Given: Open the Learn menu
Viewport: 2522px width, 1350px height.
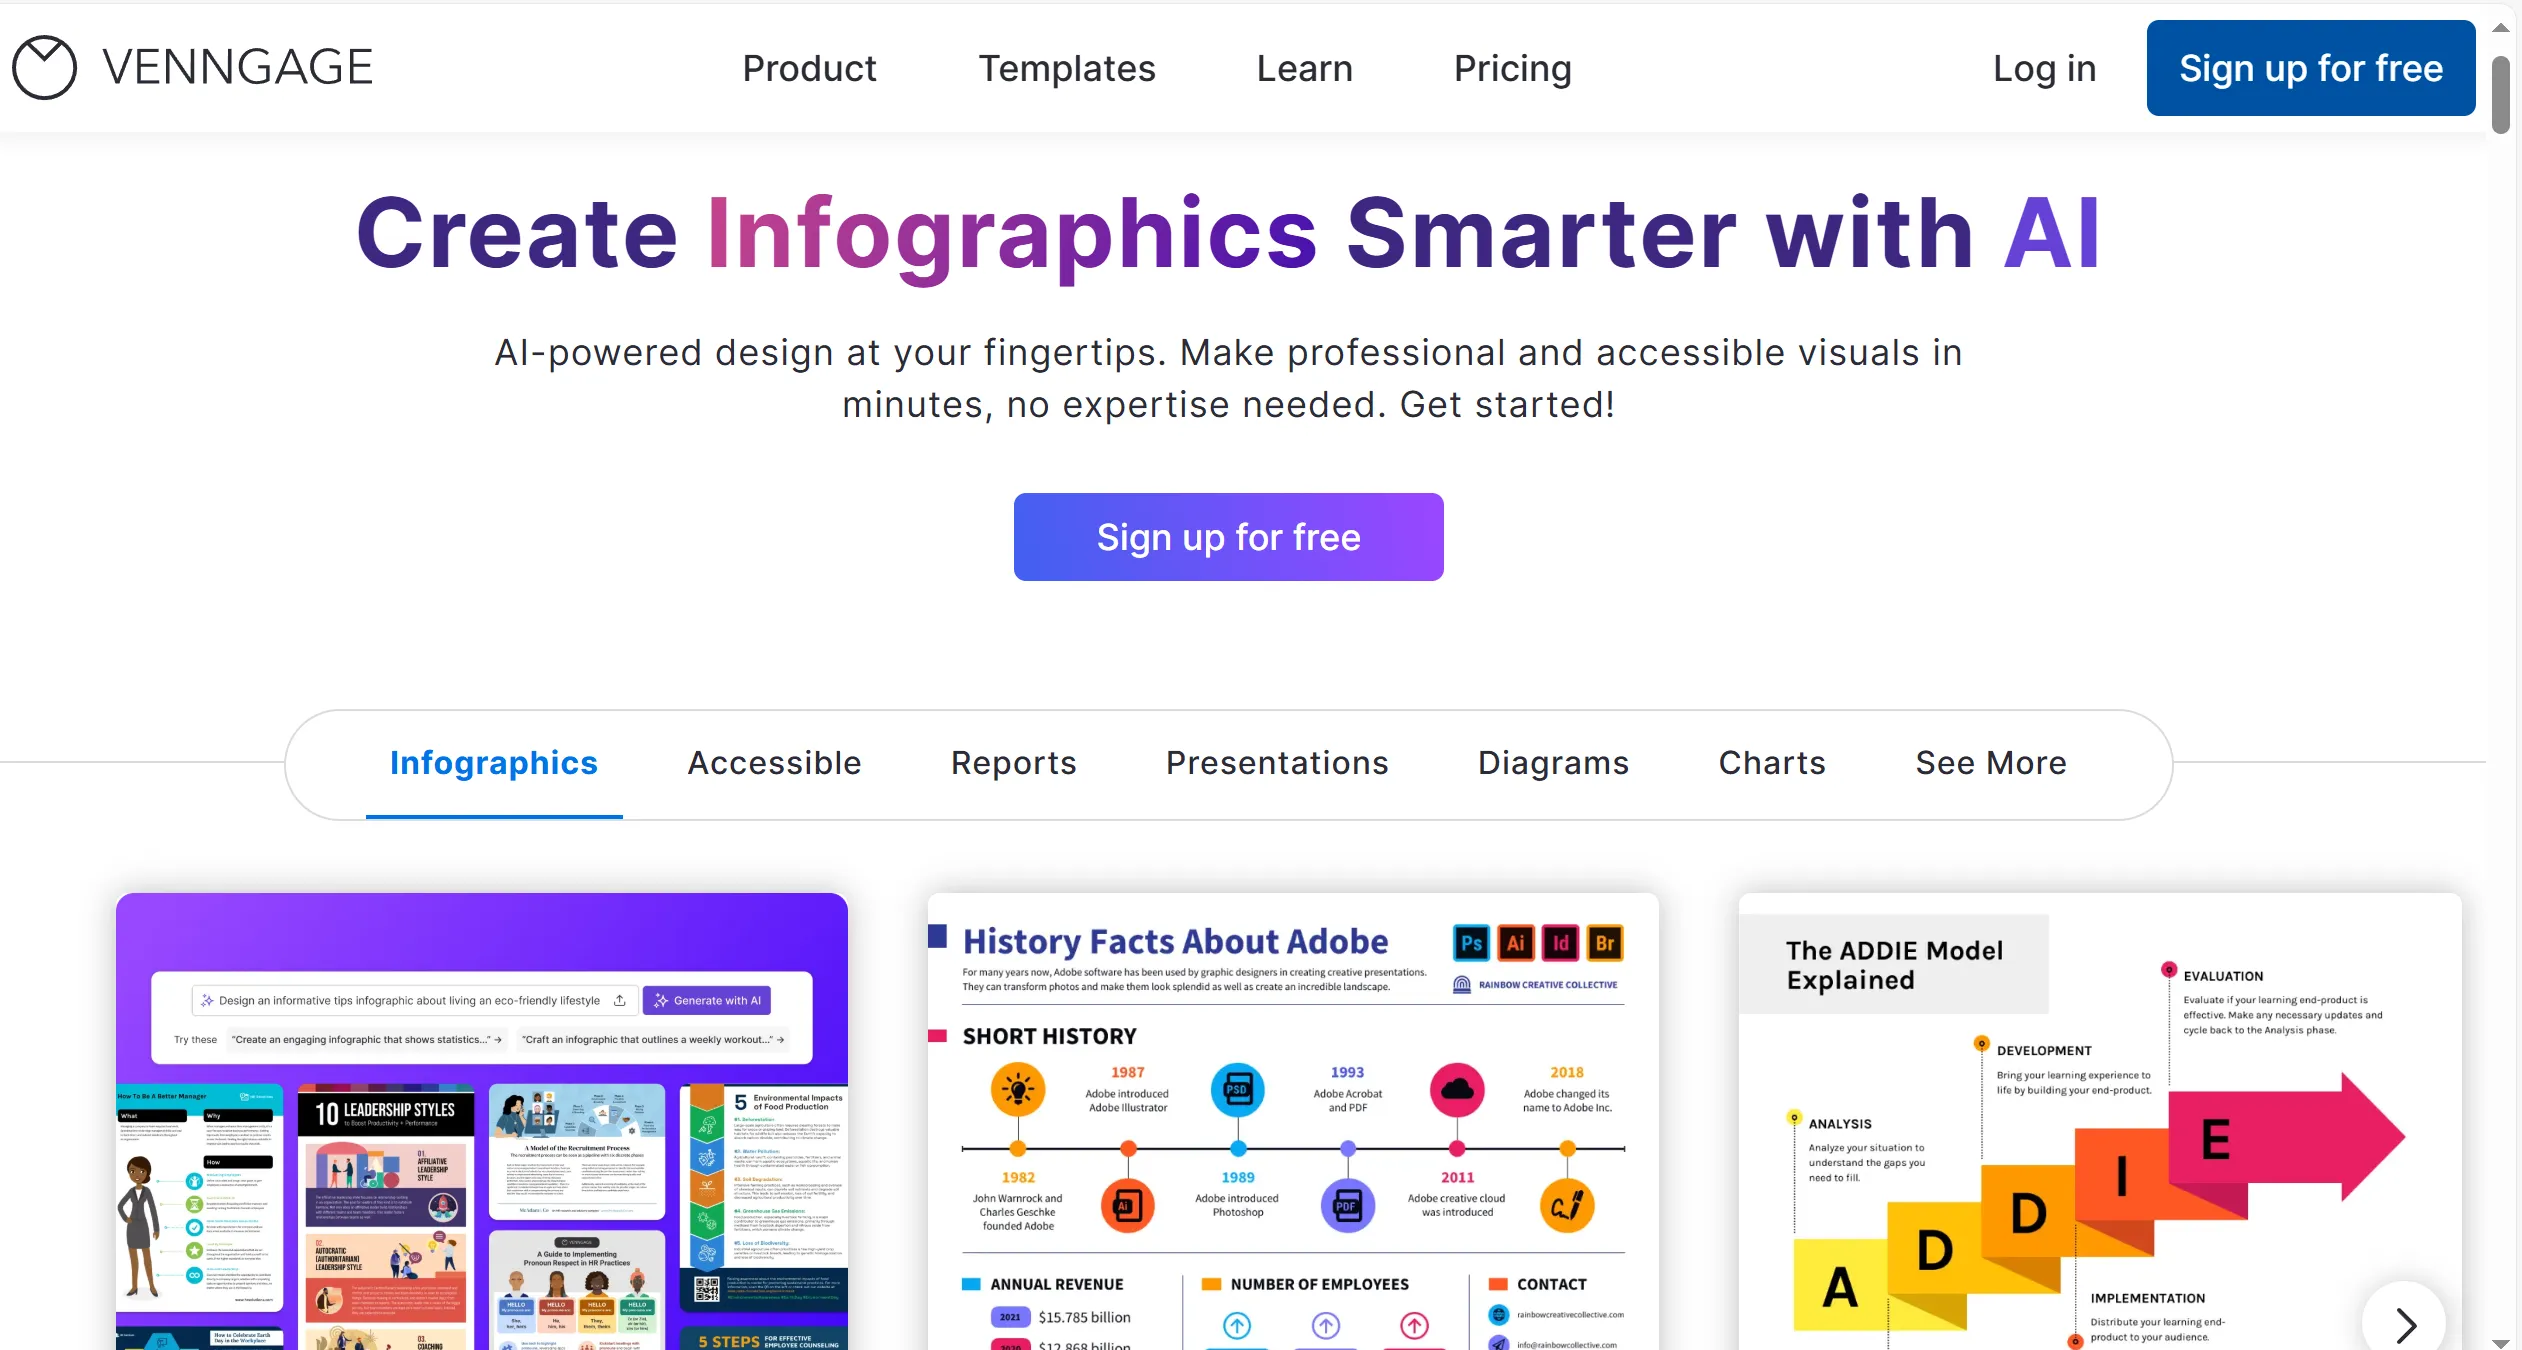Looking at the screenshot, I should 1304,68.
